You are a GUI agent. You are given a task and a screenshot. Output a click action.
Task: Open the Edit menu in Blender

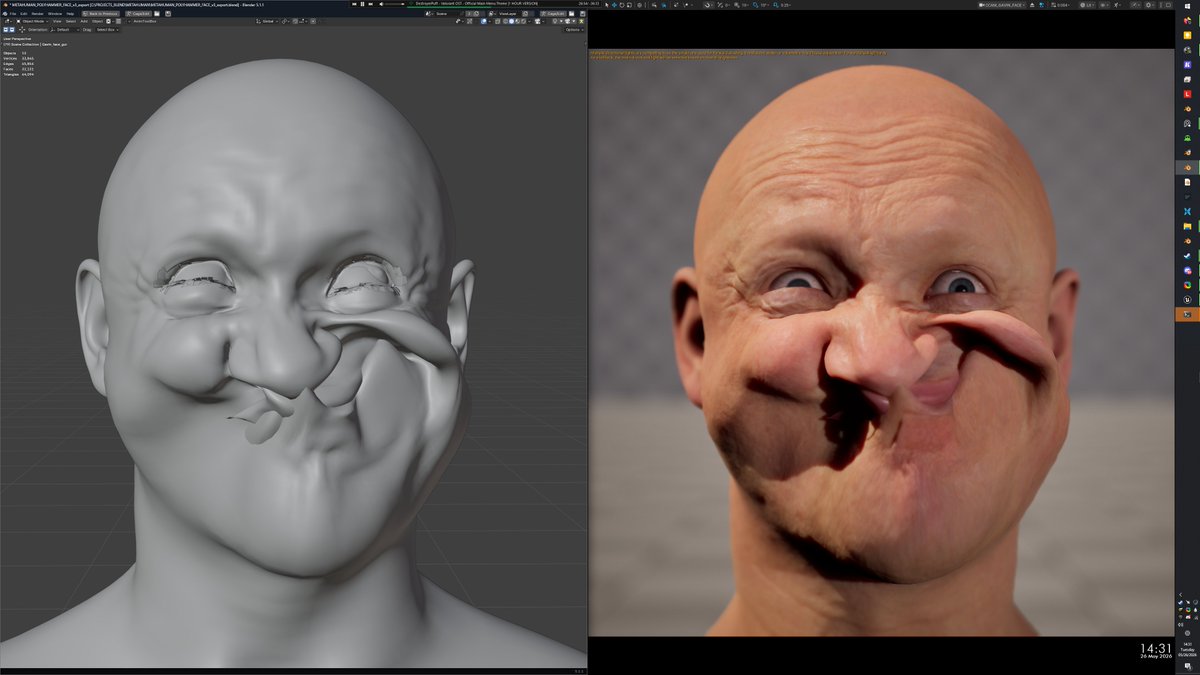[24, 13]
